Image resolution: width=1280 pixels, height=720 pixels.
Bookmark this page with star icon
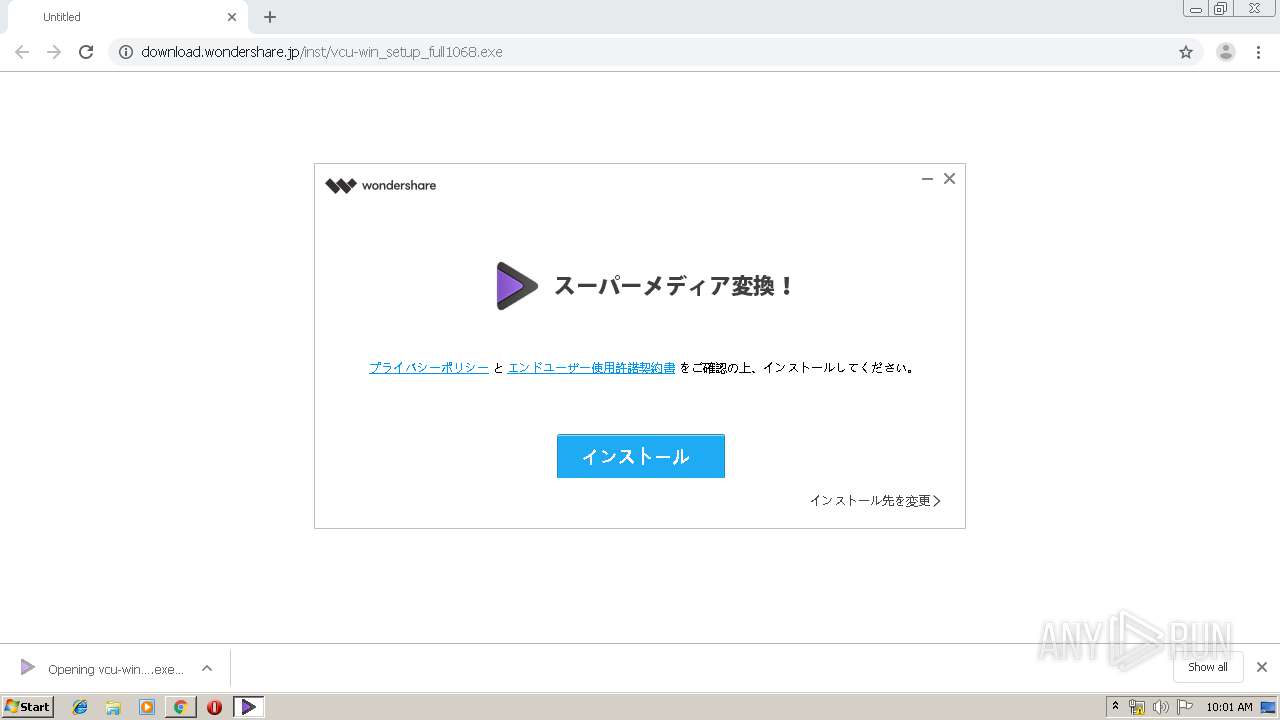[x=1186, y=52]
